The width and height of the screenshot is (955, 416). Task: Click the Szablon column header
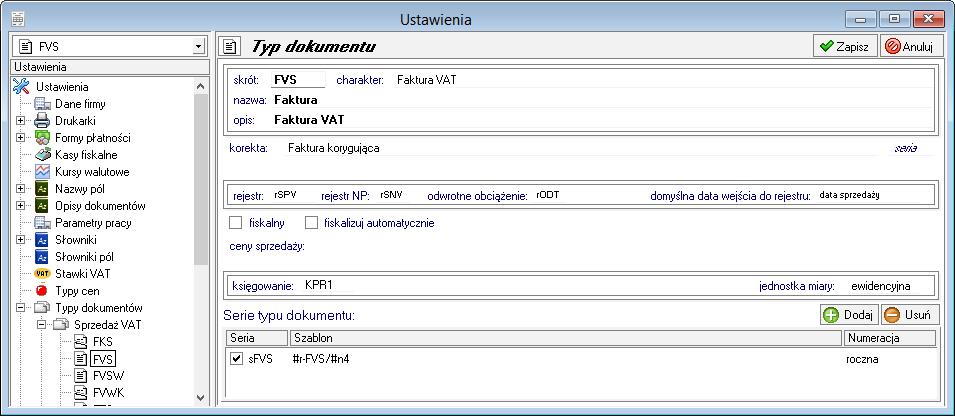tap(566, 337)
